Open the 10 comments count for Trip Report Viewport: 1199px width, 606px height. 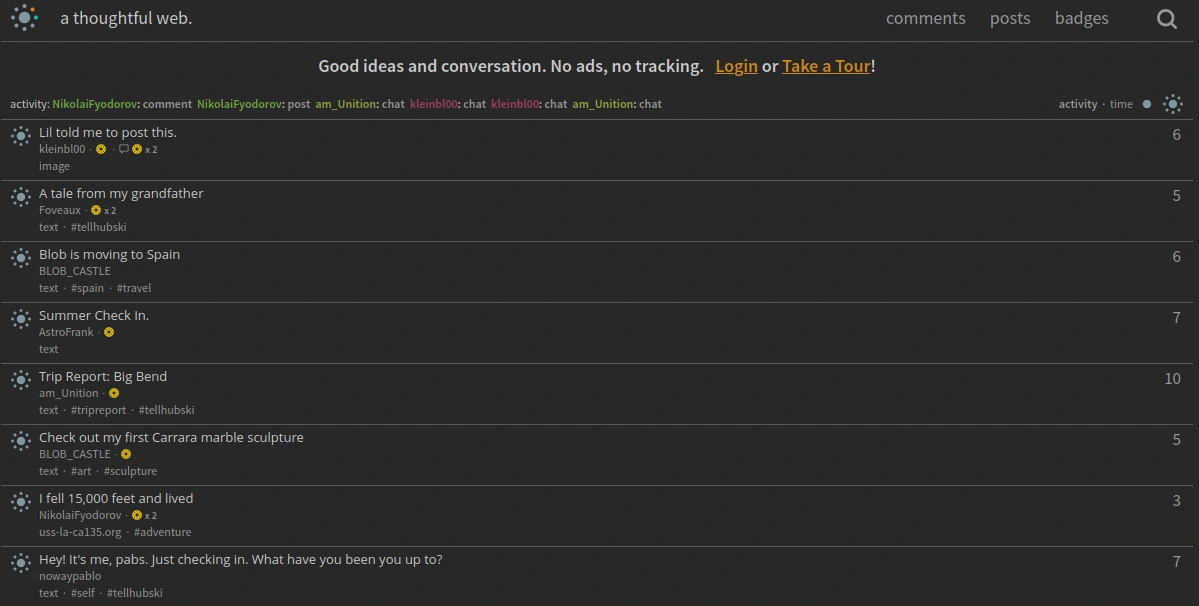pyautogui.click(x=1172, y=379)
